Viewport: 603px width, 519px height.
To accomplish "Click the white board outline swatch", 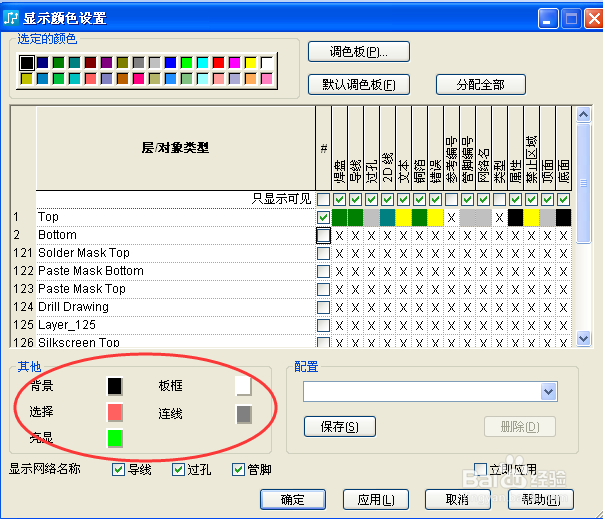I will (x=243, y=386).
